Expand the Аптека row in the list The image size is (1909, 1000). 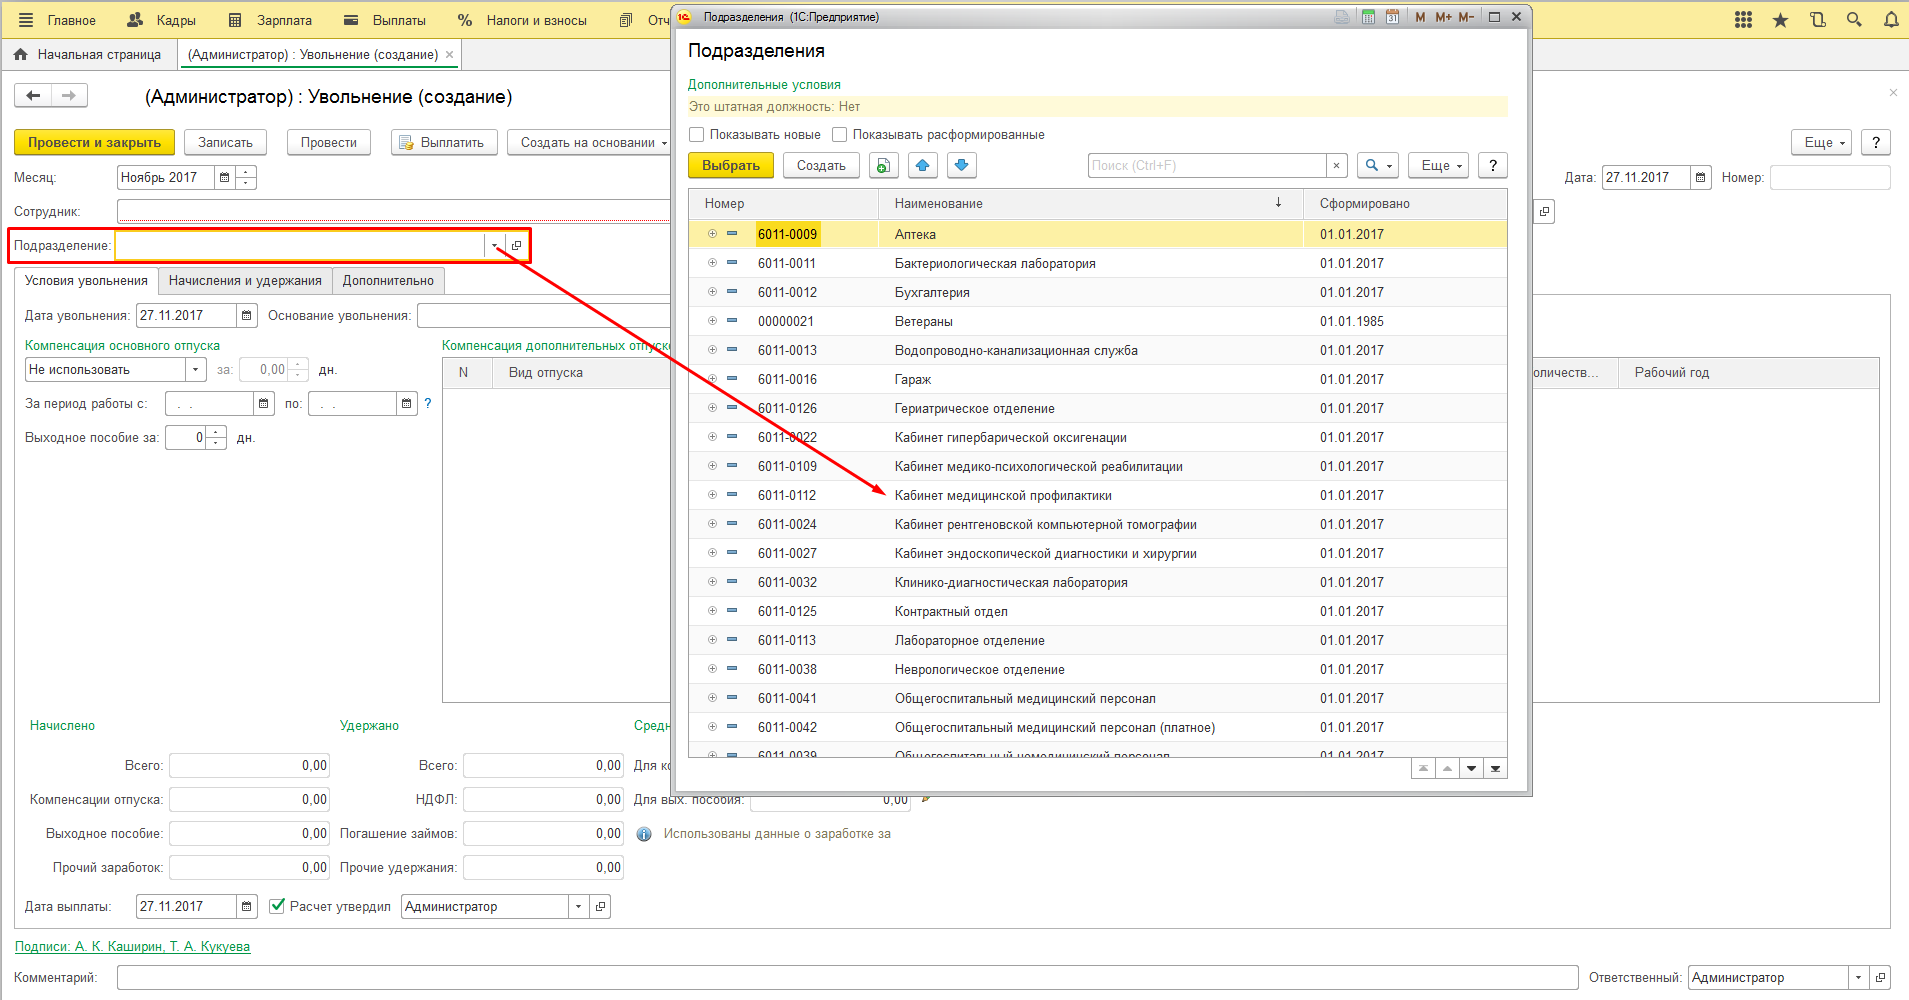pos(712,234)
